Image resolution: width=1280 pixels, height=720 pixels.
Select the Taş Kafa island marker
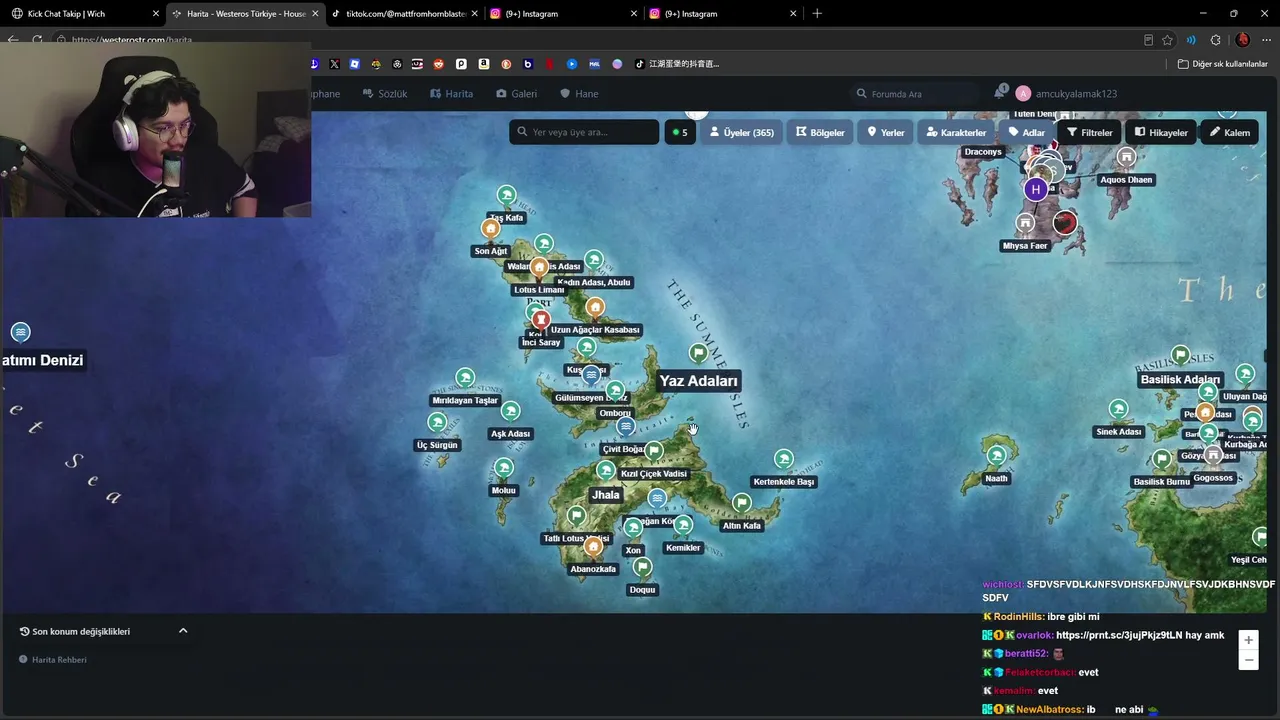(507, 195)
